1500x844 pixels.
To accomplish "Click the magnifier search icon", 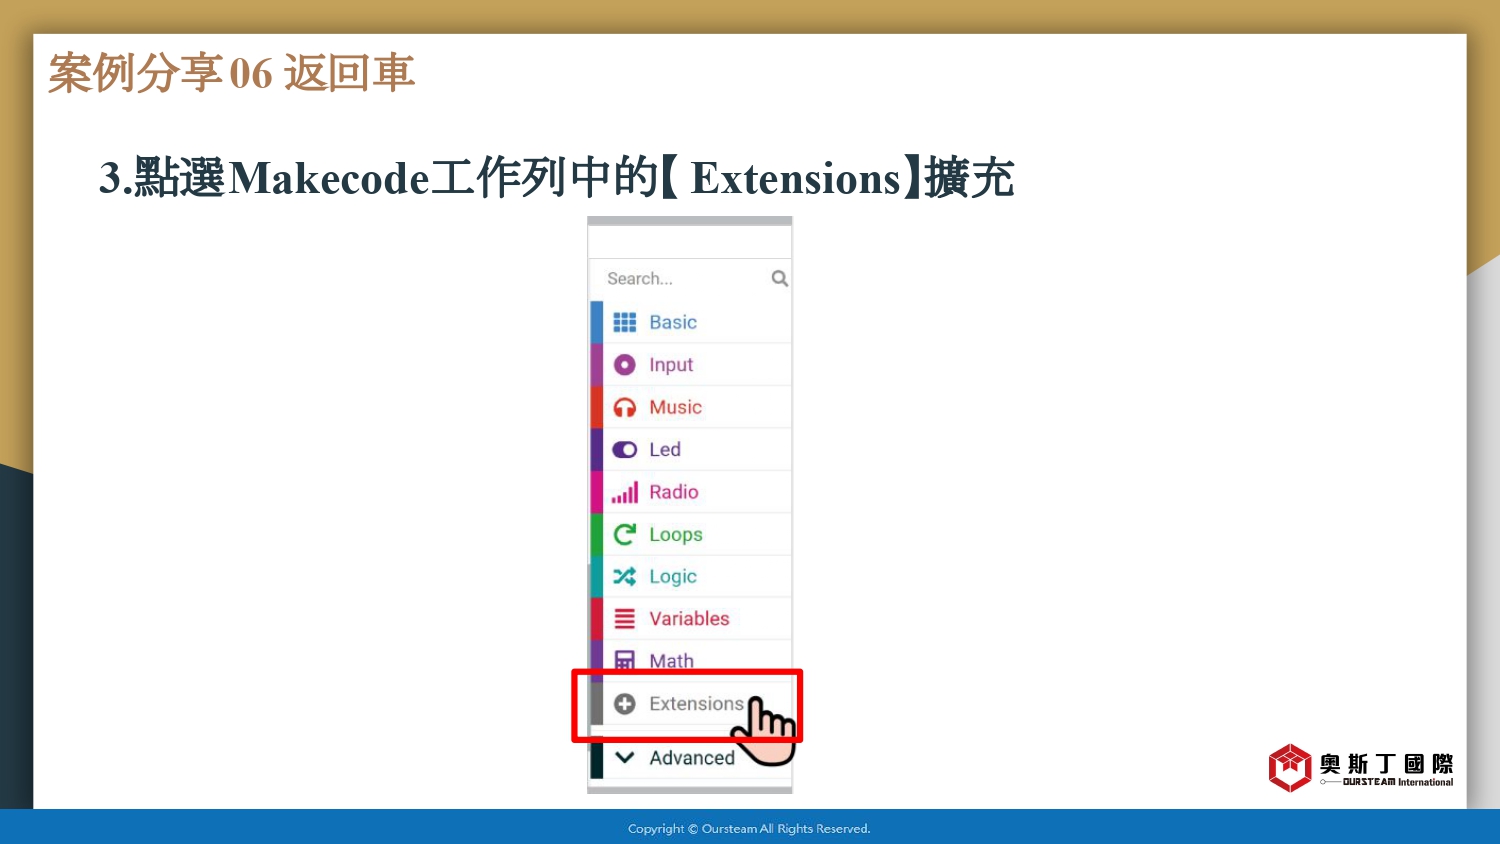I will (x=780, y=278).
